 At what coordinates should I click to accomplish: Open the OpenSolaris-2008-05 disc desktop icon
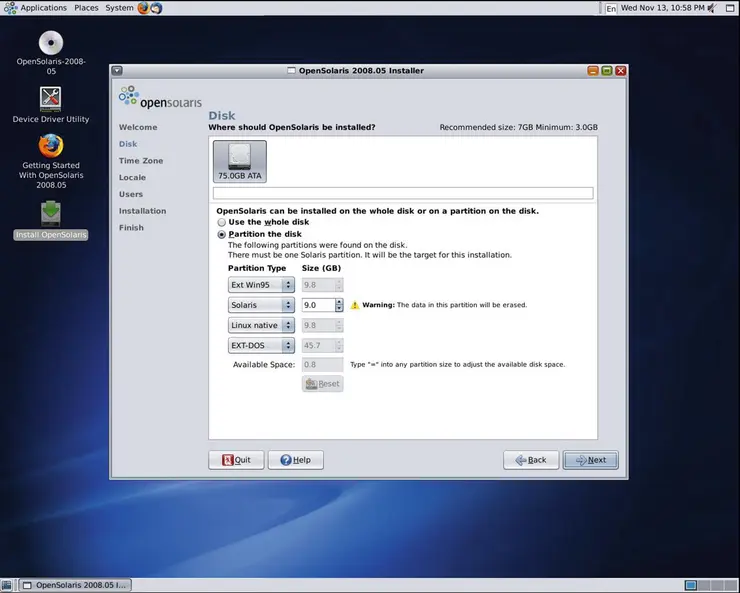click(x=51, y=43)
